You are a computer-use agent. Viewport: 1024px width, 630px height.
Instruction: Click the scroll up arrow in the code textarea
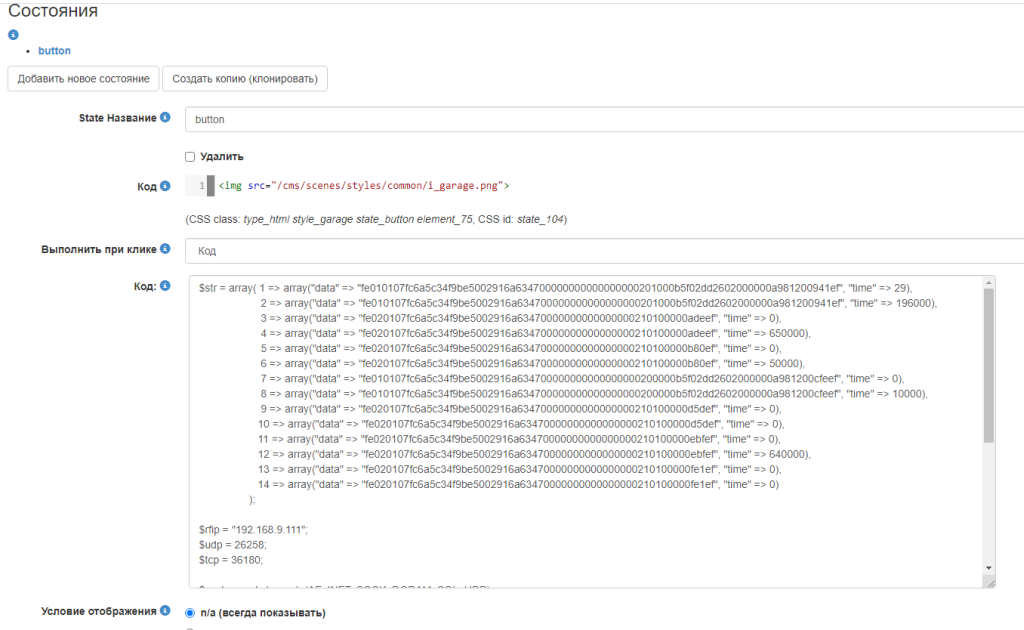[x=989, y=283]
